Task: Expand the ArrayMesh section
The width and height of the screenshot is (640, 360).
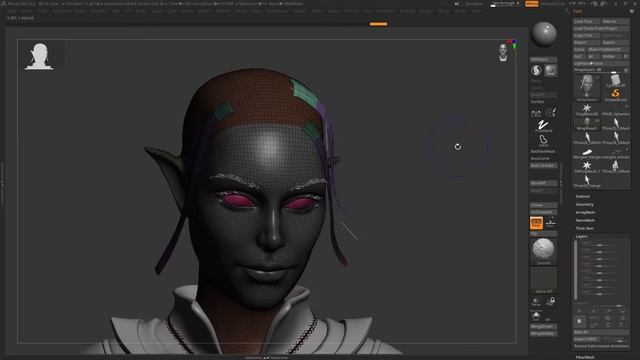Action: point(585,213)
